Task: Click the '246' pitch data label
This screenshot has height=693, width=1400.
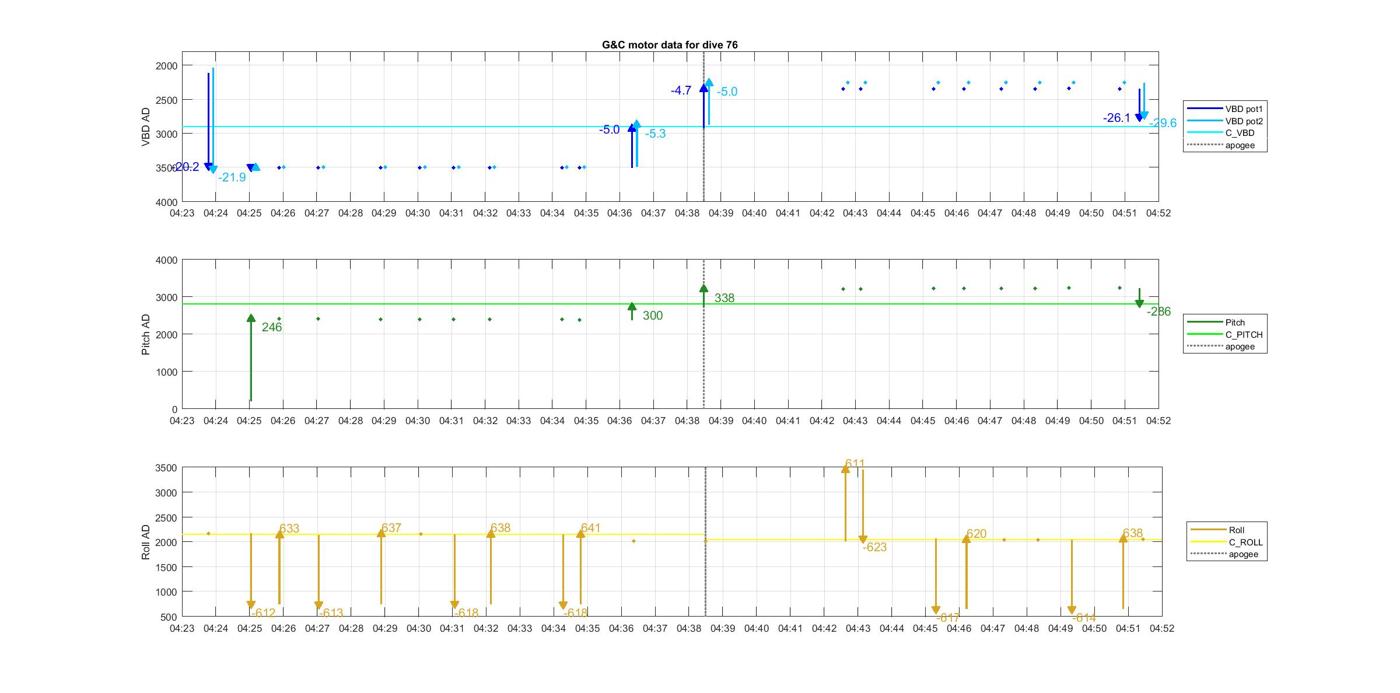Action: coord(271,327)
